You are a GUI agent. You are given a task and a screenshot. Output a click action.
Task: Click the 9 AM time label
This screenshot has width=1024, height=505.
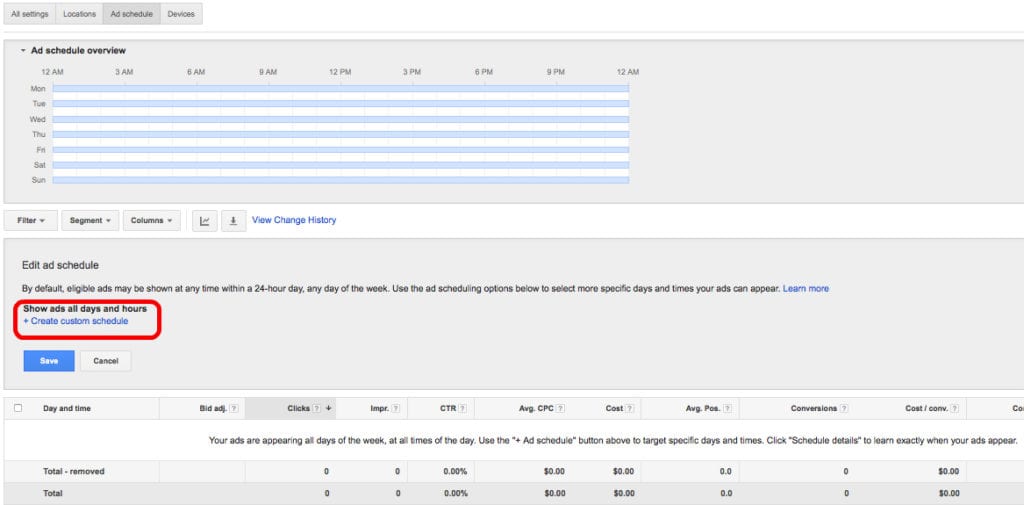click(268, 72)
